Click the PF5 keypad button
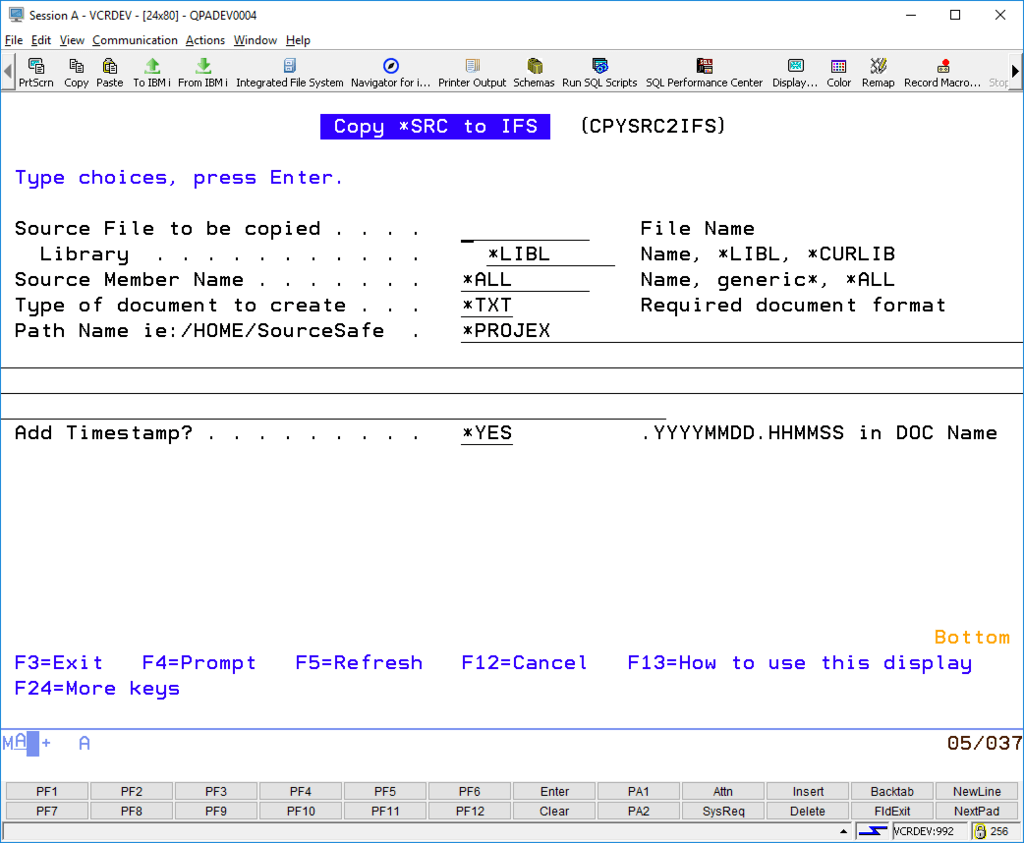Viewport: 1024px width, 843px height. (x=385, y=791)
